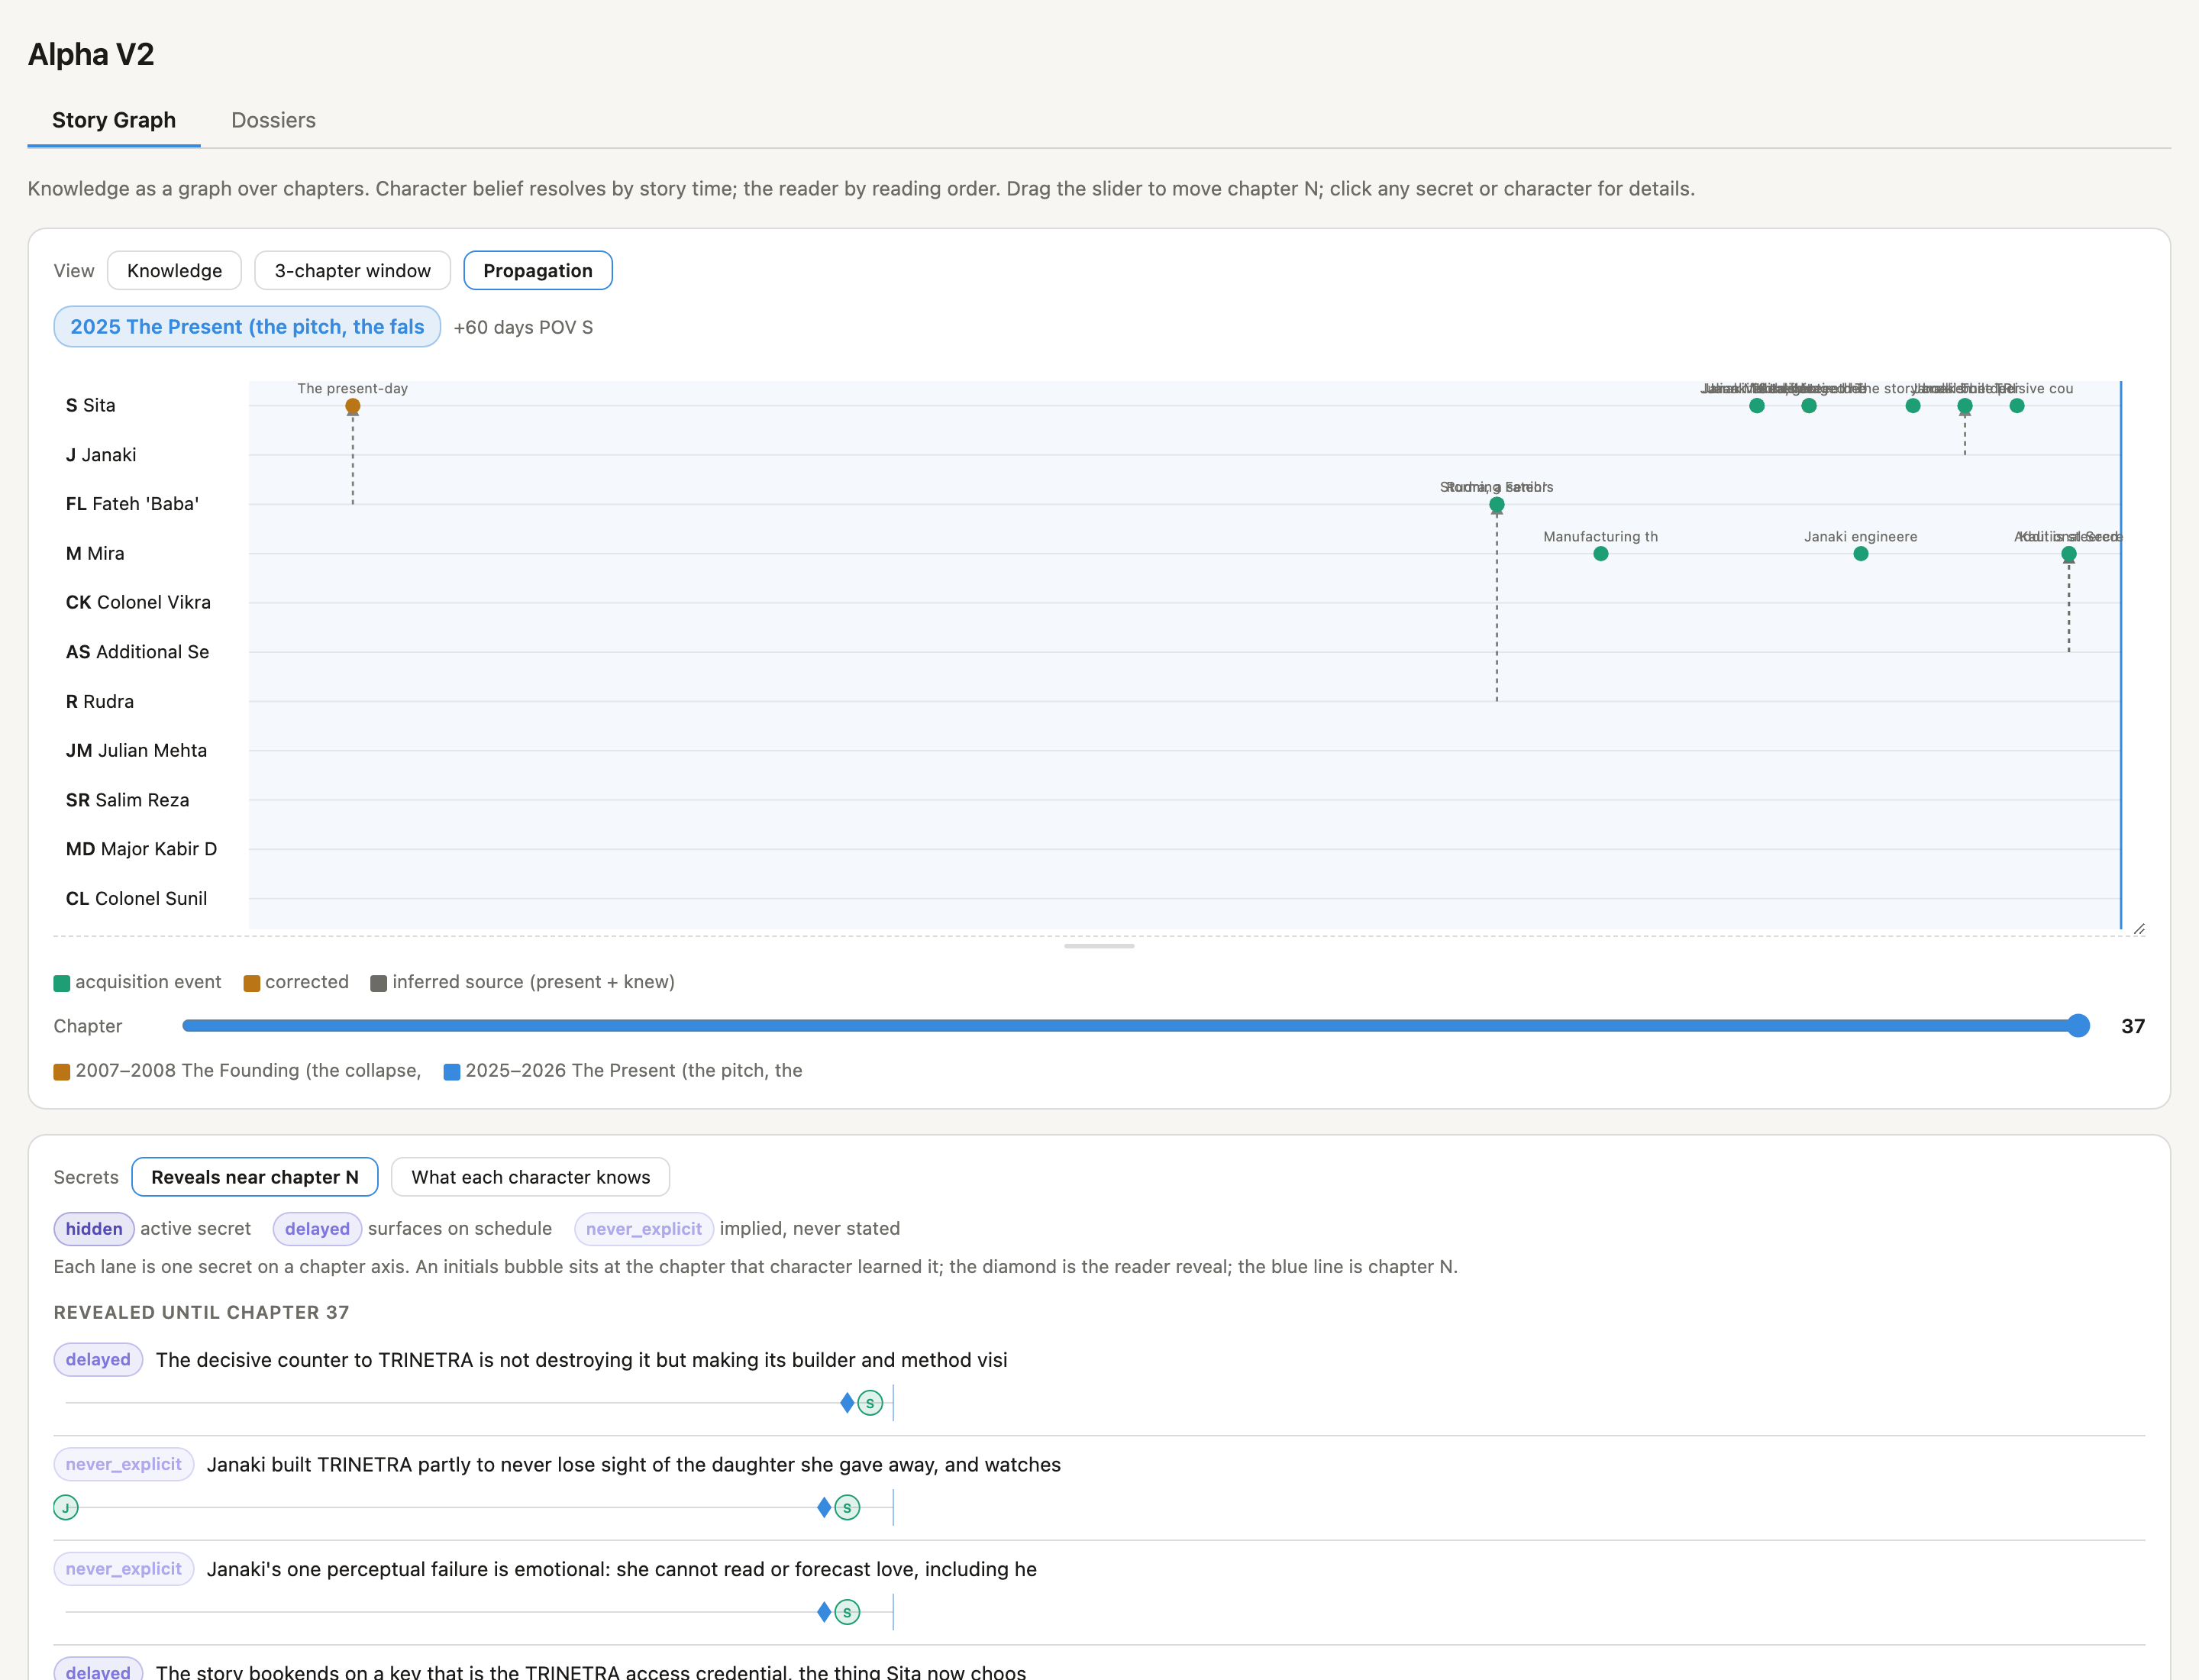Click diamond on Janaki built TRINETRA lane
The height and width of the screenshot is (1680, 2199).
click(x=824, y=1508)
